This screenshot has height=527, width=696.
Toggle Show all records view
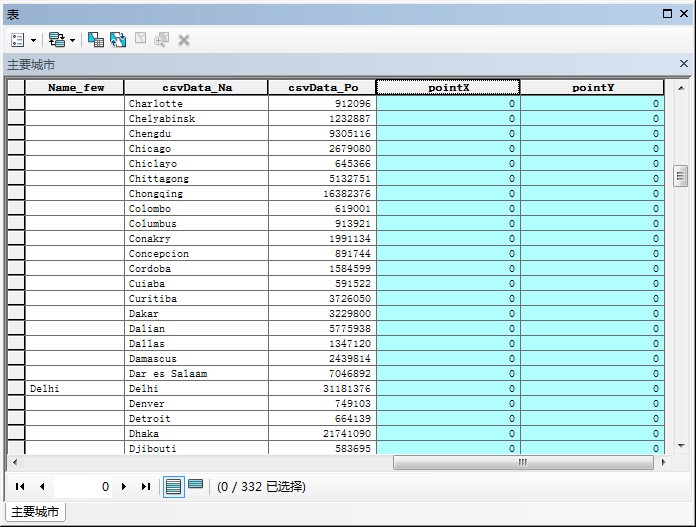pos(174,487)
